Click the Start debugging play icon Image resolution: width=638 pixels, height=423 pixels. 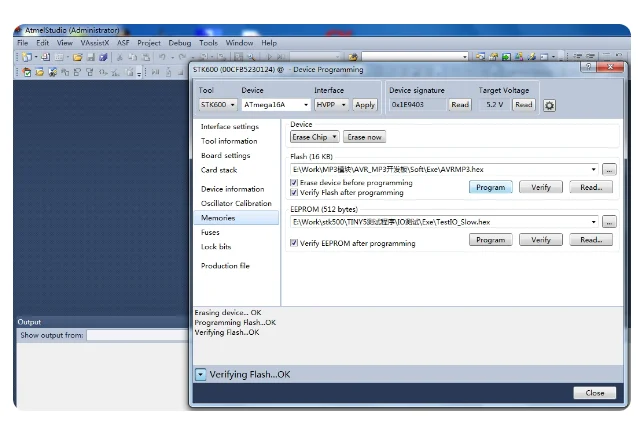coord(269,57)
